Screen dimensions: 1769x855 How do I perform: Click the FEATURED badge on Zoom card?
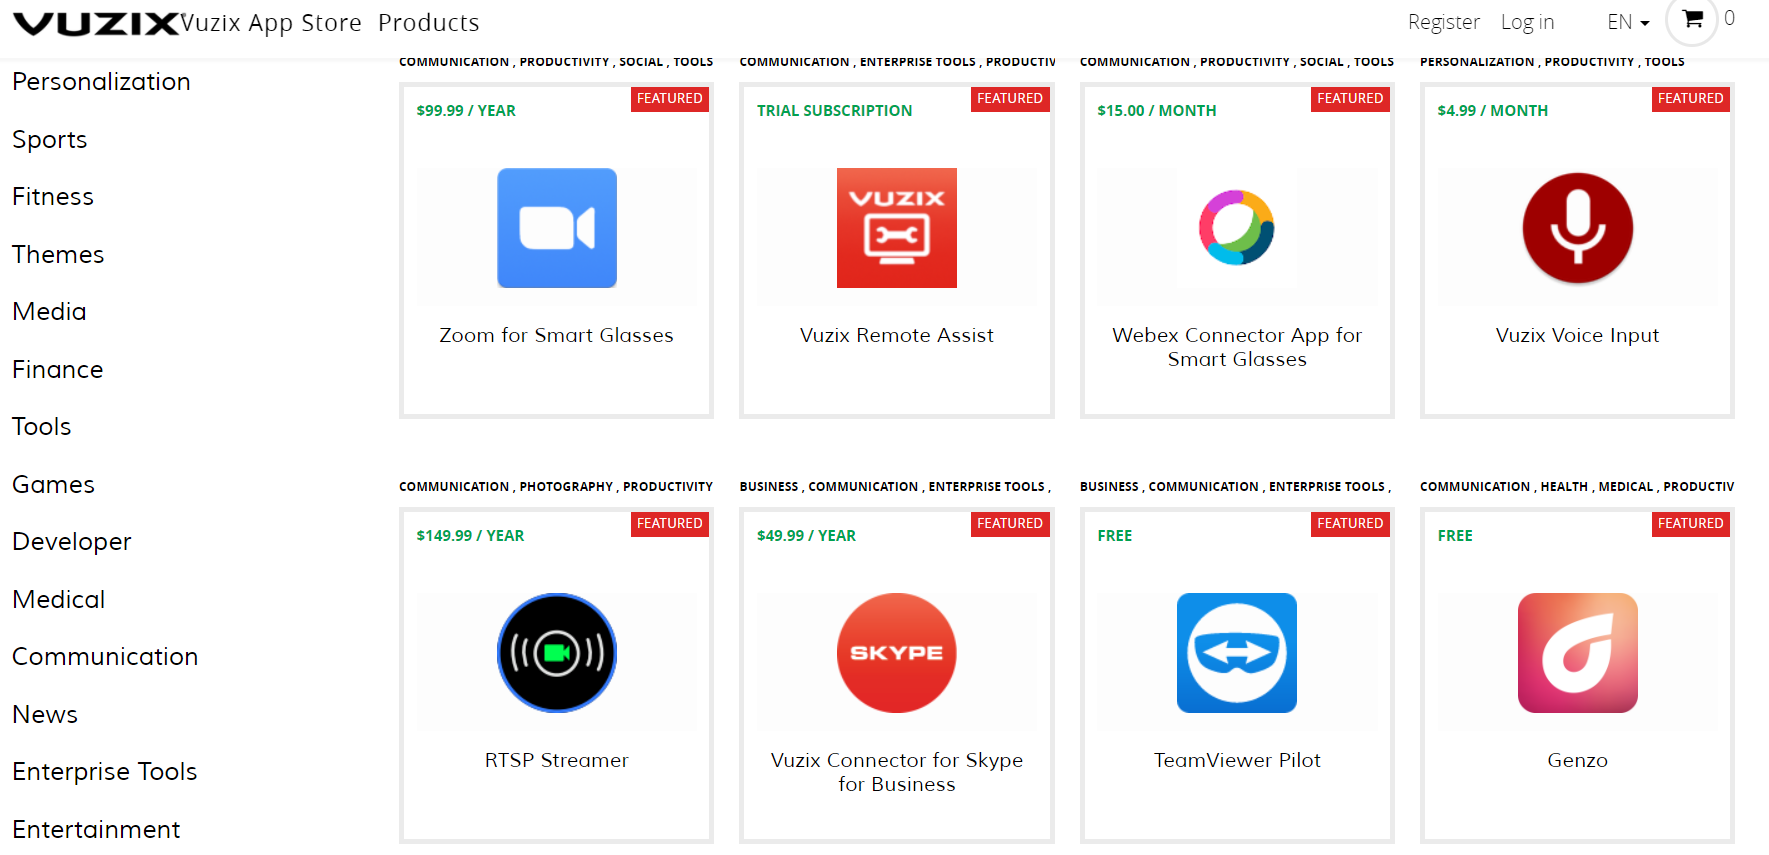tap(670, 99)
